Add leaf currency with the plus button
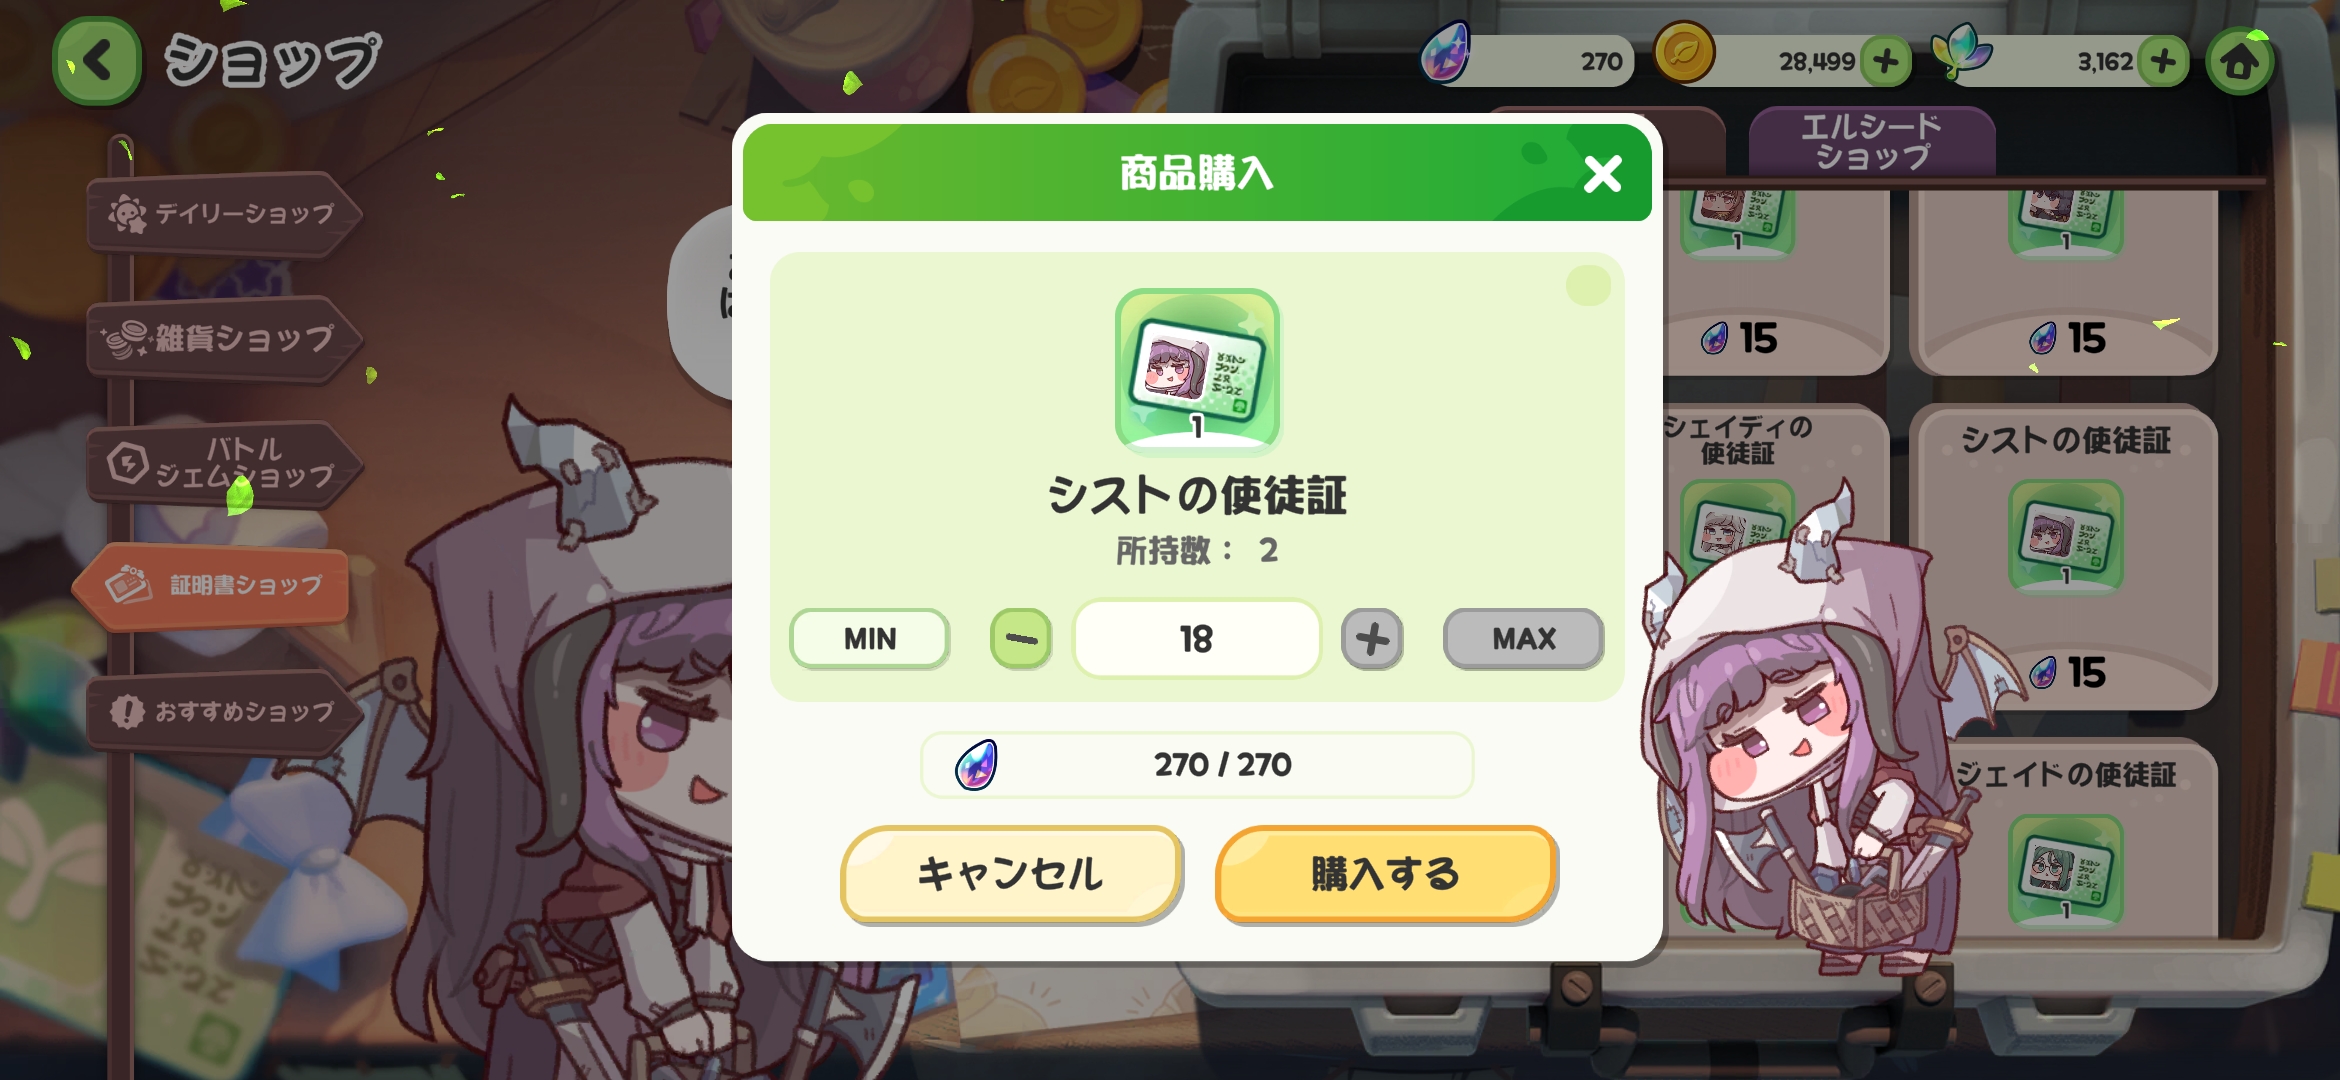 click(x=2162, y=62)
